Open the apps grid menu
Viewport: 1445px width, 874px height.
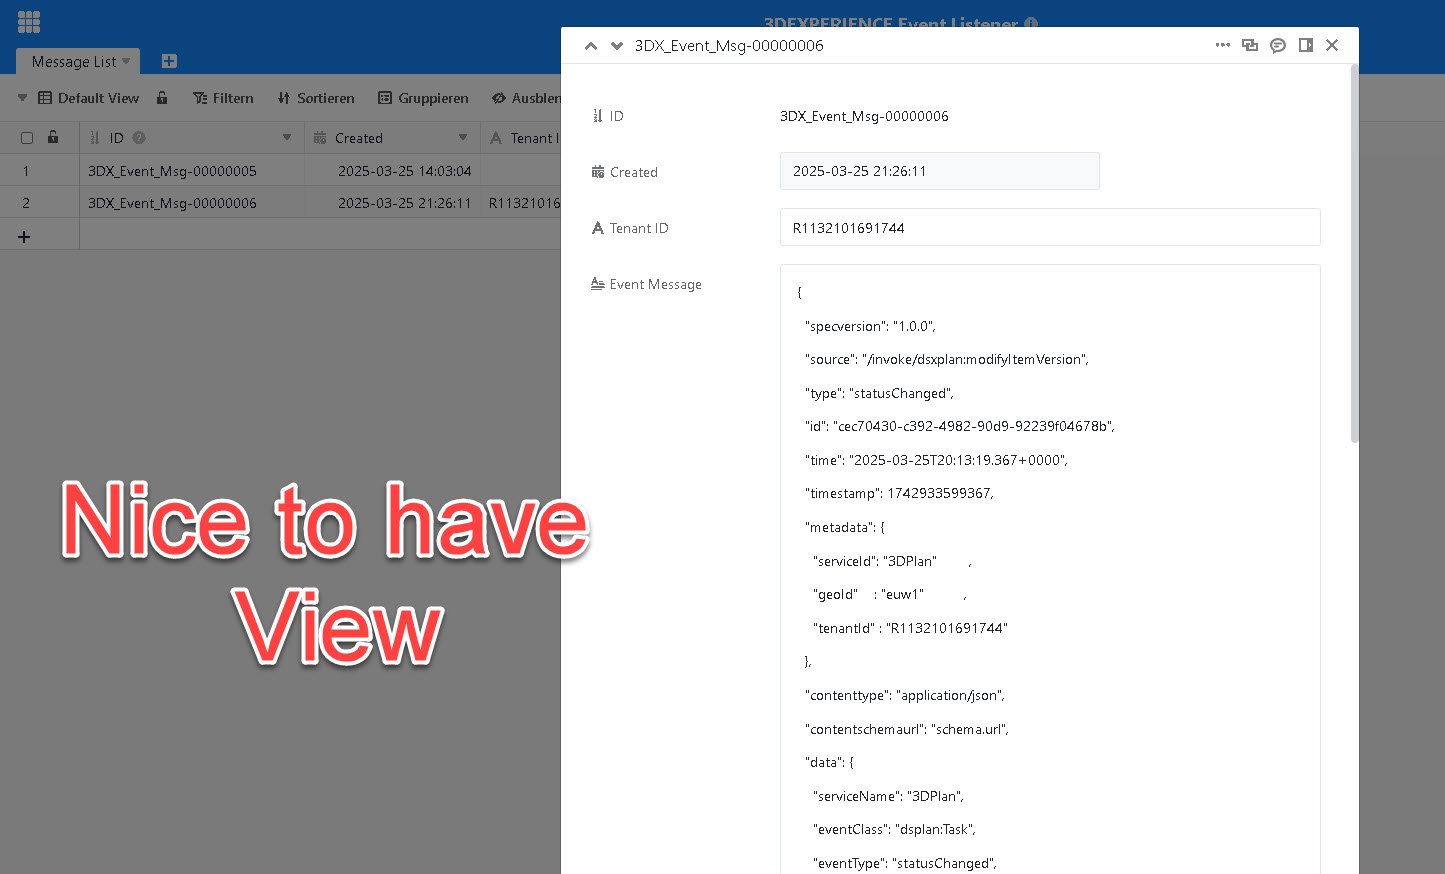click(x=29, y=21)
